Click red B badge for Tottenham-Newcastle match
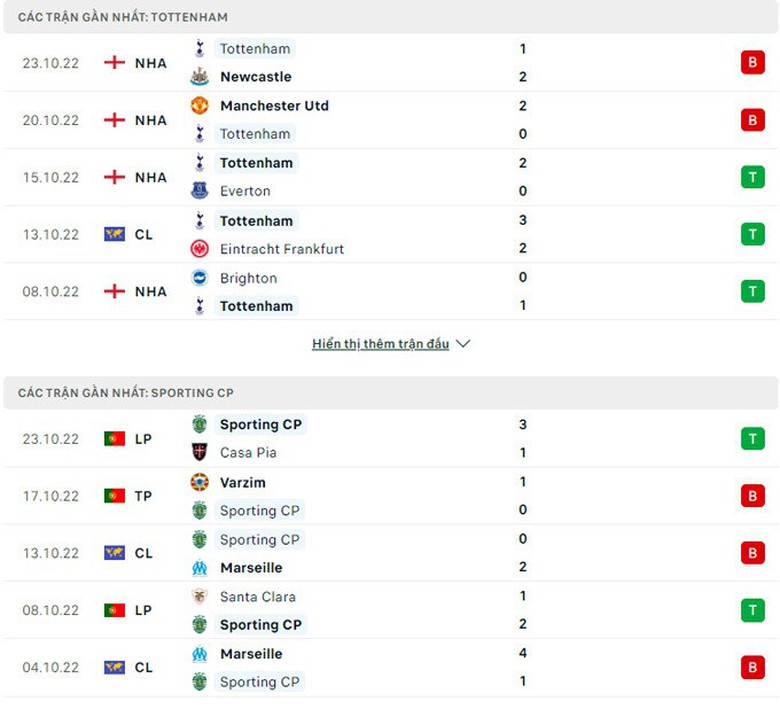The image size is (780, 709). pos(752,63)
